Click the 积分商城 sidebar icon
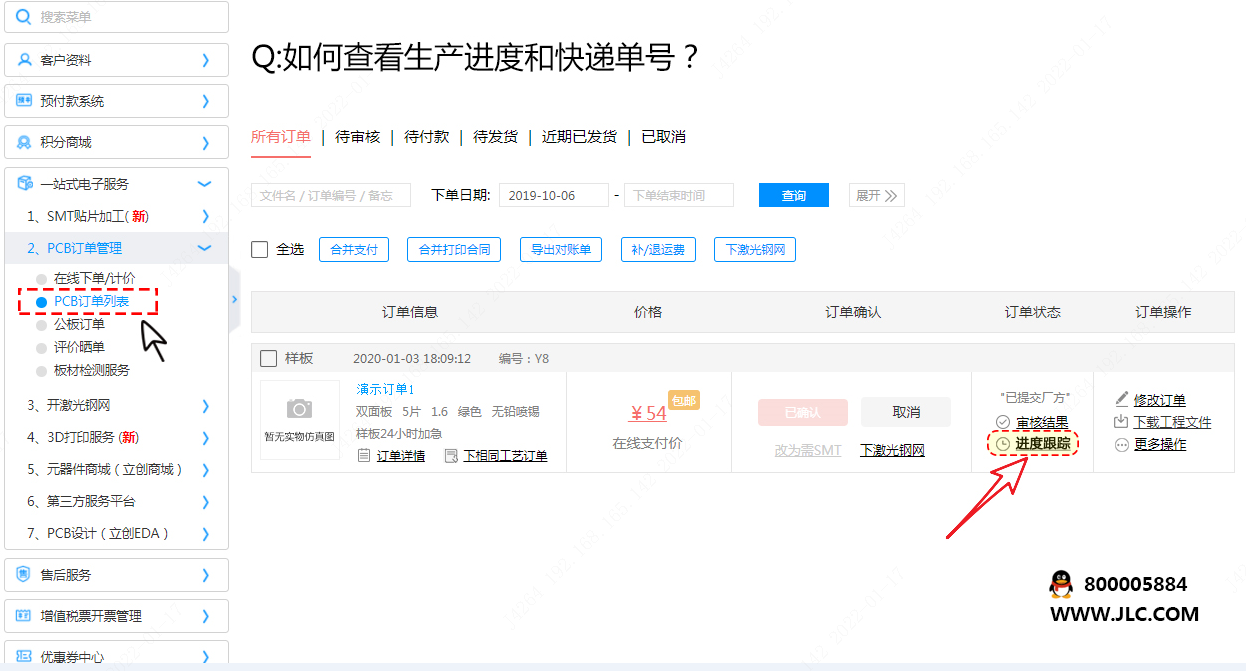1246x671 pixels. click(x=25, y=142)
